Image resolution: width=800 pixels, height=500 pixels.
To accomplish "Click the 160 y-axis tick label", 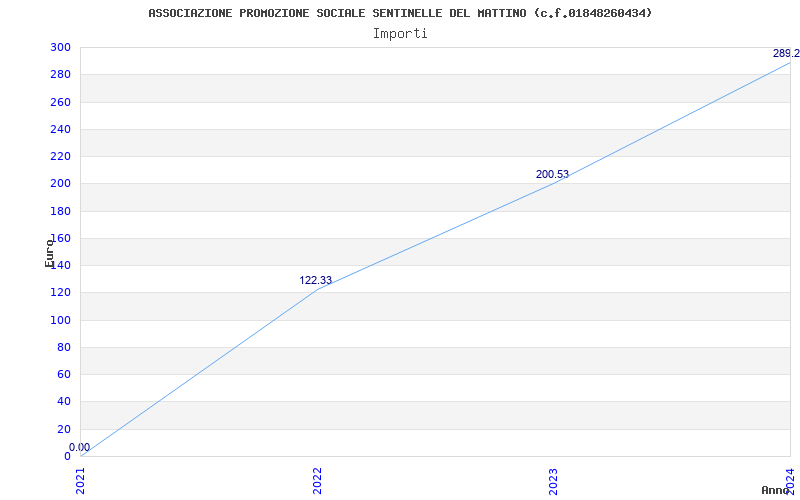I will 61,238.
